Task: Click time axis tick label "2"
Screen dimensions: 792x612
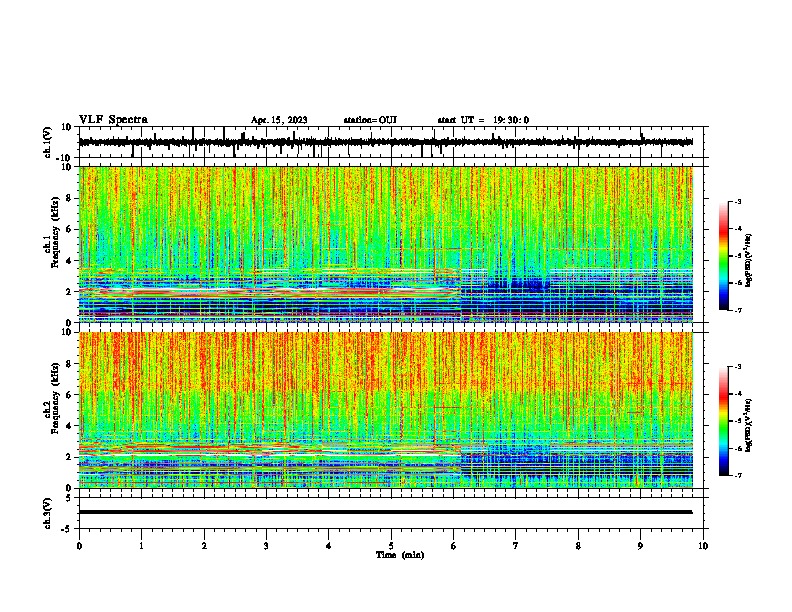Action: (x=204, y=546)
